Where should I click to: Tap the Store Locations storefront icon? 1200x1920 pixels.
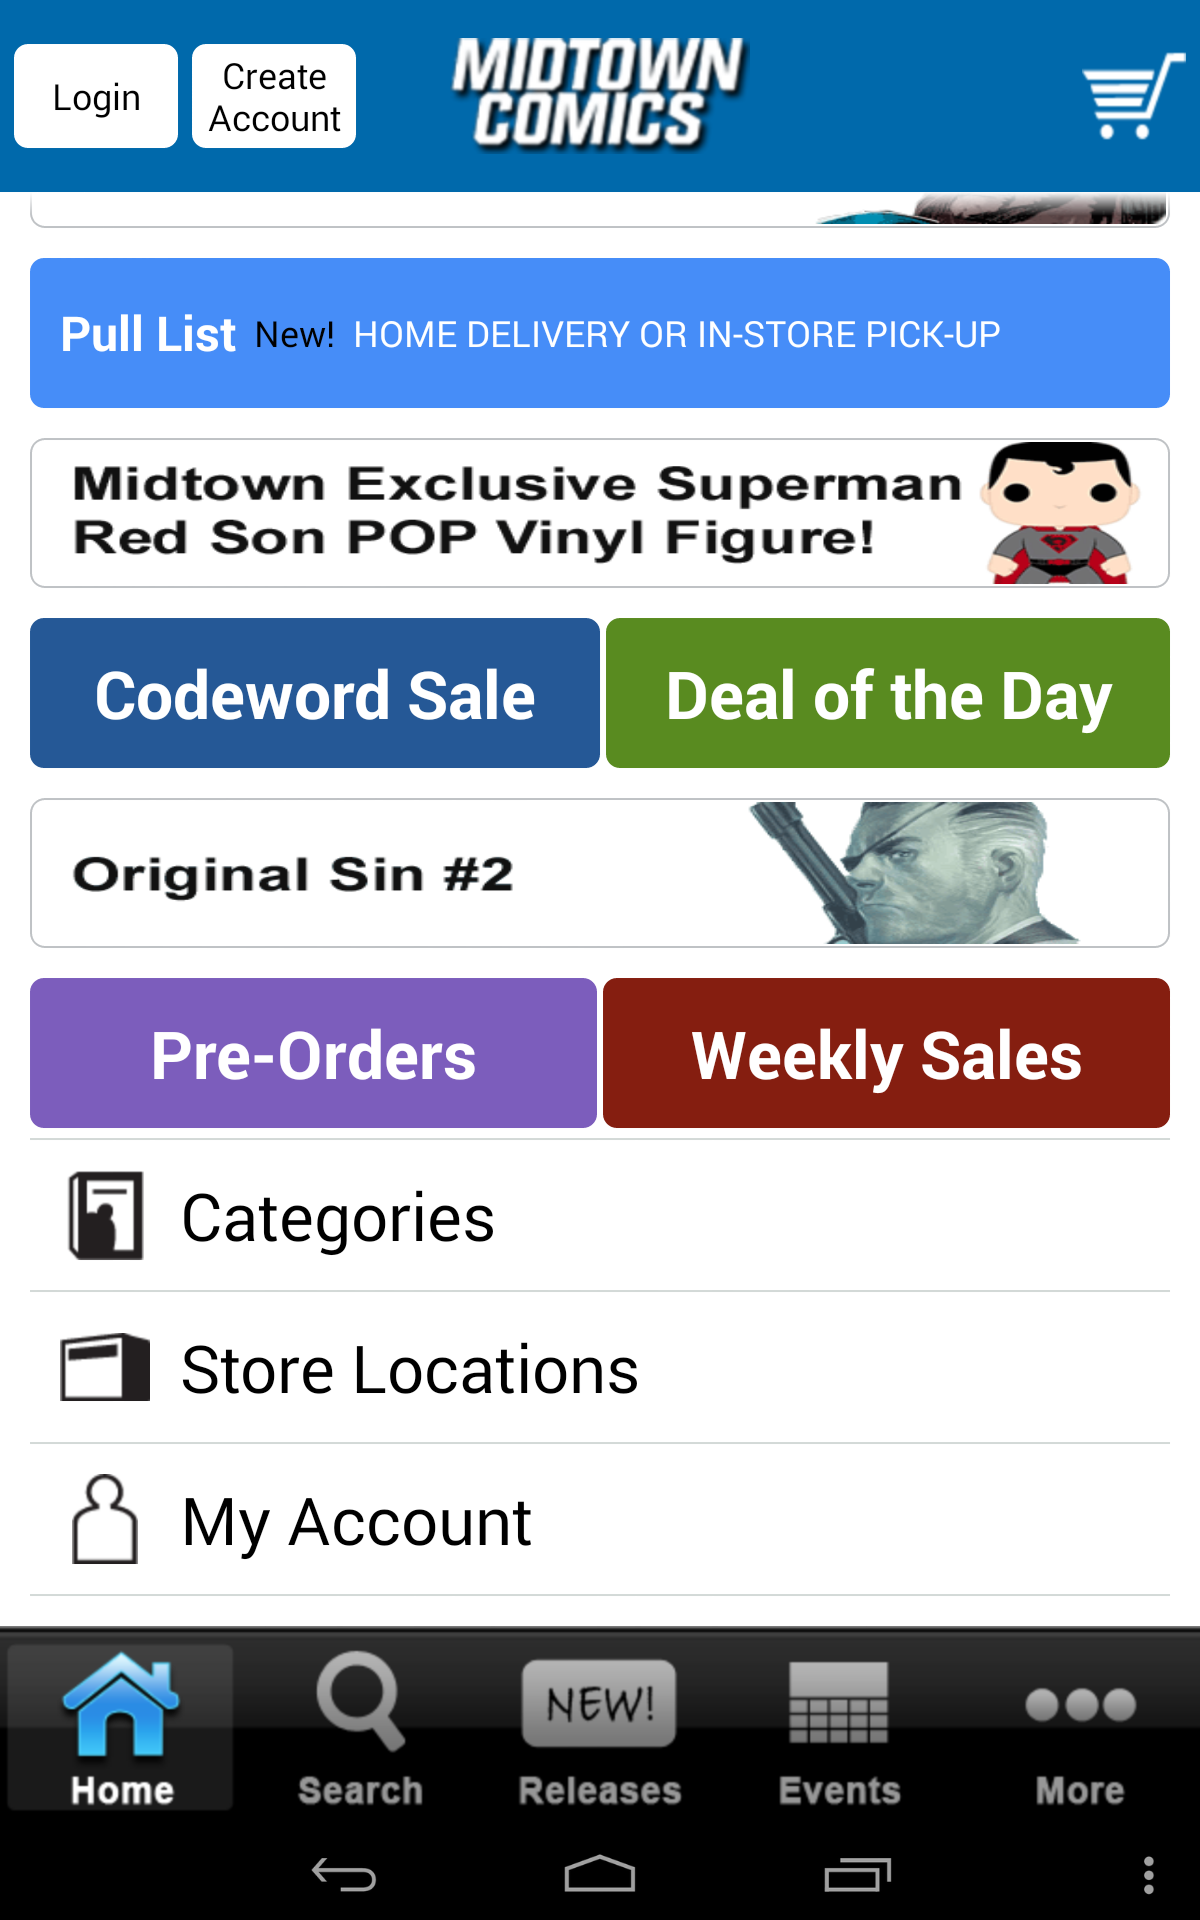105,1368
